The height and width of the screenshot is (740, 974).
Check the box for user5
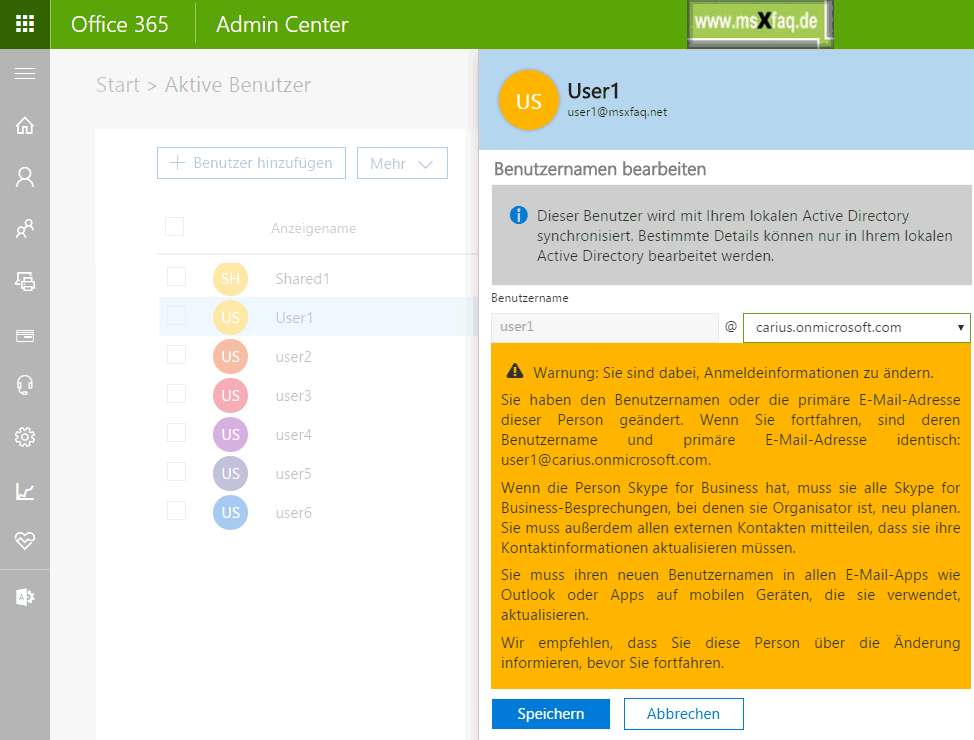tap(176, 472)
